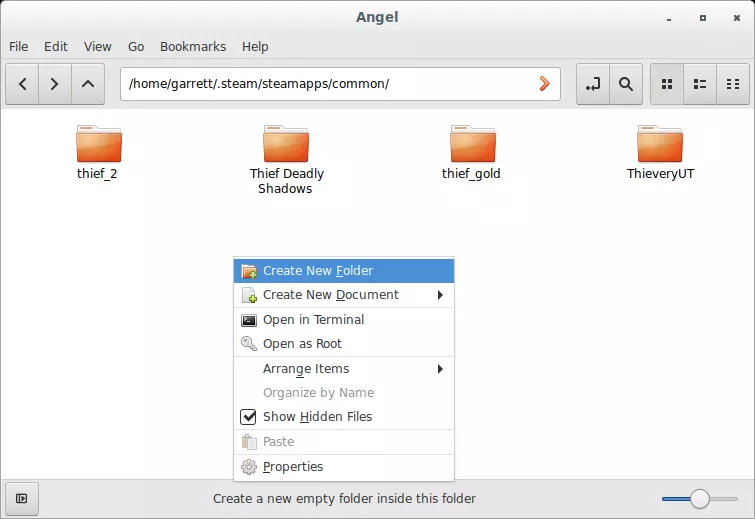Viewport: 755px width, 519px height.
Task: Switch to compact view
Action: pos(733,84)
